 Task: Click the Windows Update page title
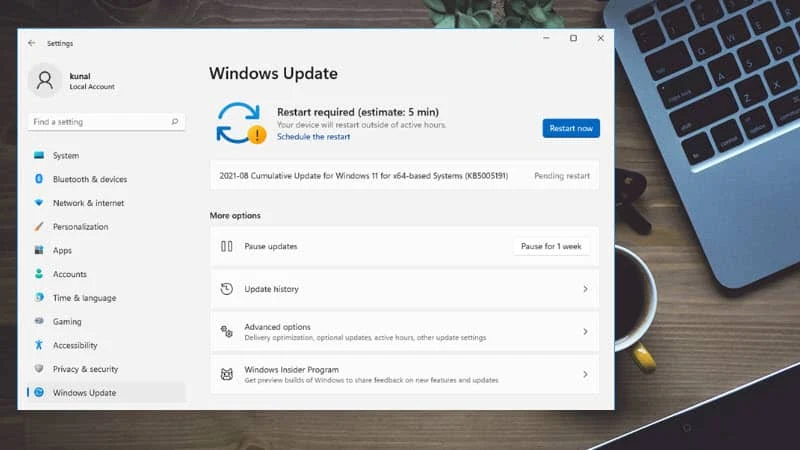point(273,73)
